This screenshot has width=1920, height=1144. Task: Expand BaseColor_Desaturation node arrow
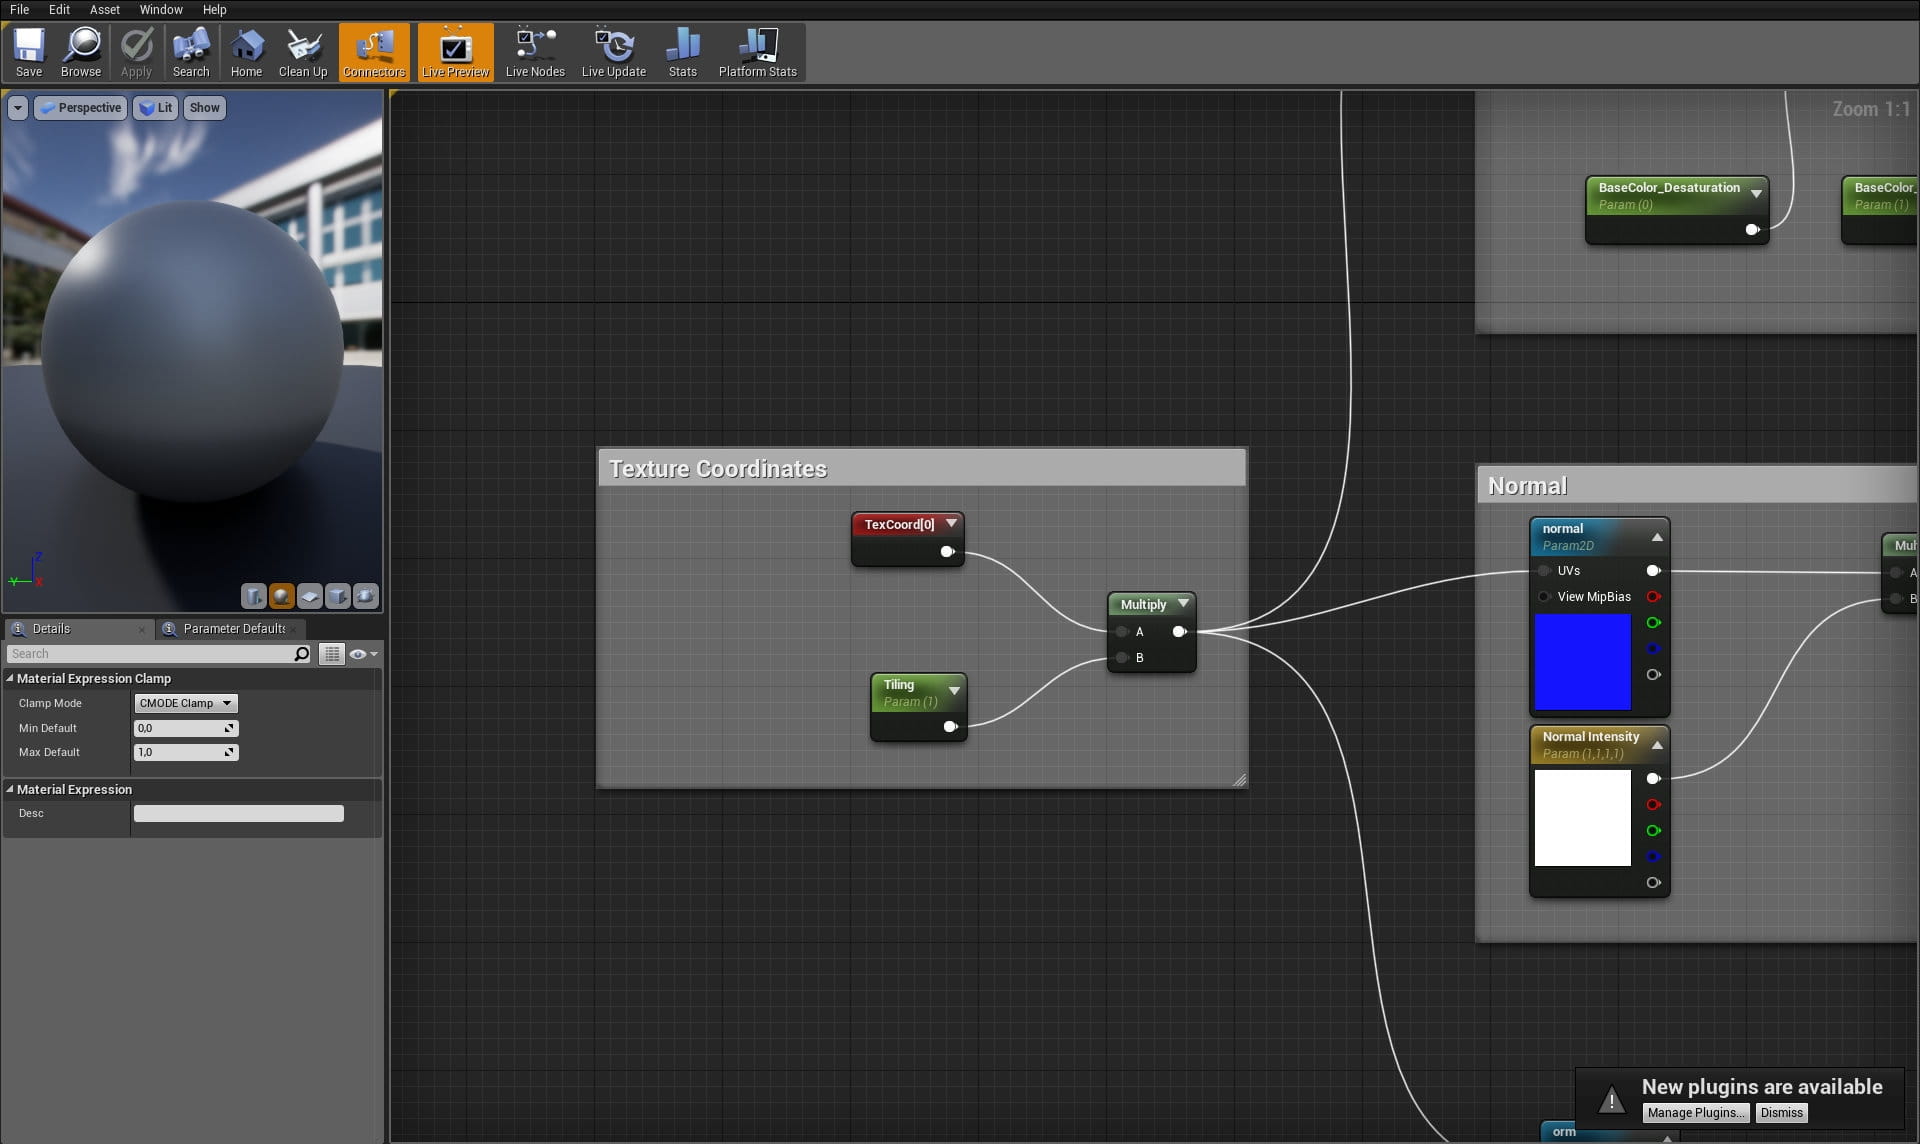coord(1756,193)
